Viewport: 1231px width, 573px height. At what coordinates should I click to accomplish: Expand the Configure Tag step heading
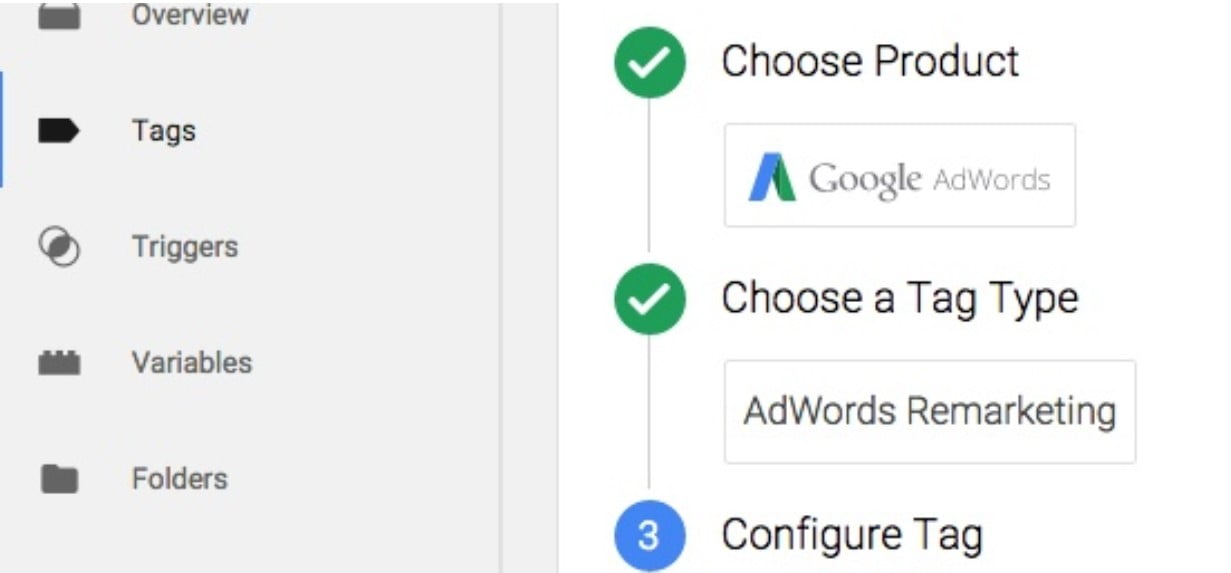(852, 535)
